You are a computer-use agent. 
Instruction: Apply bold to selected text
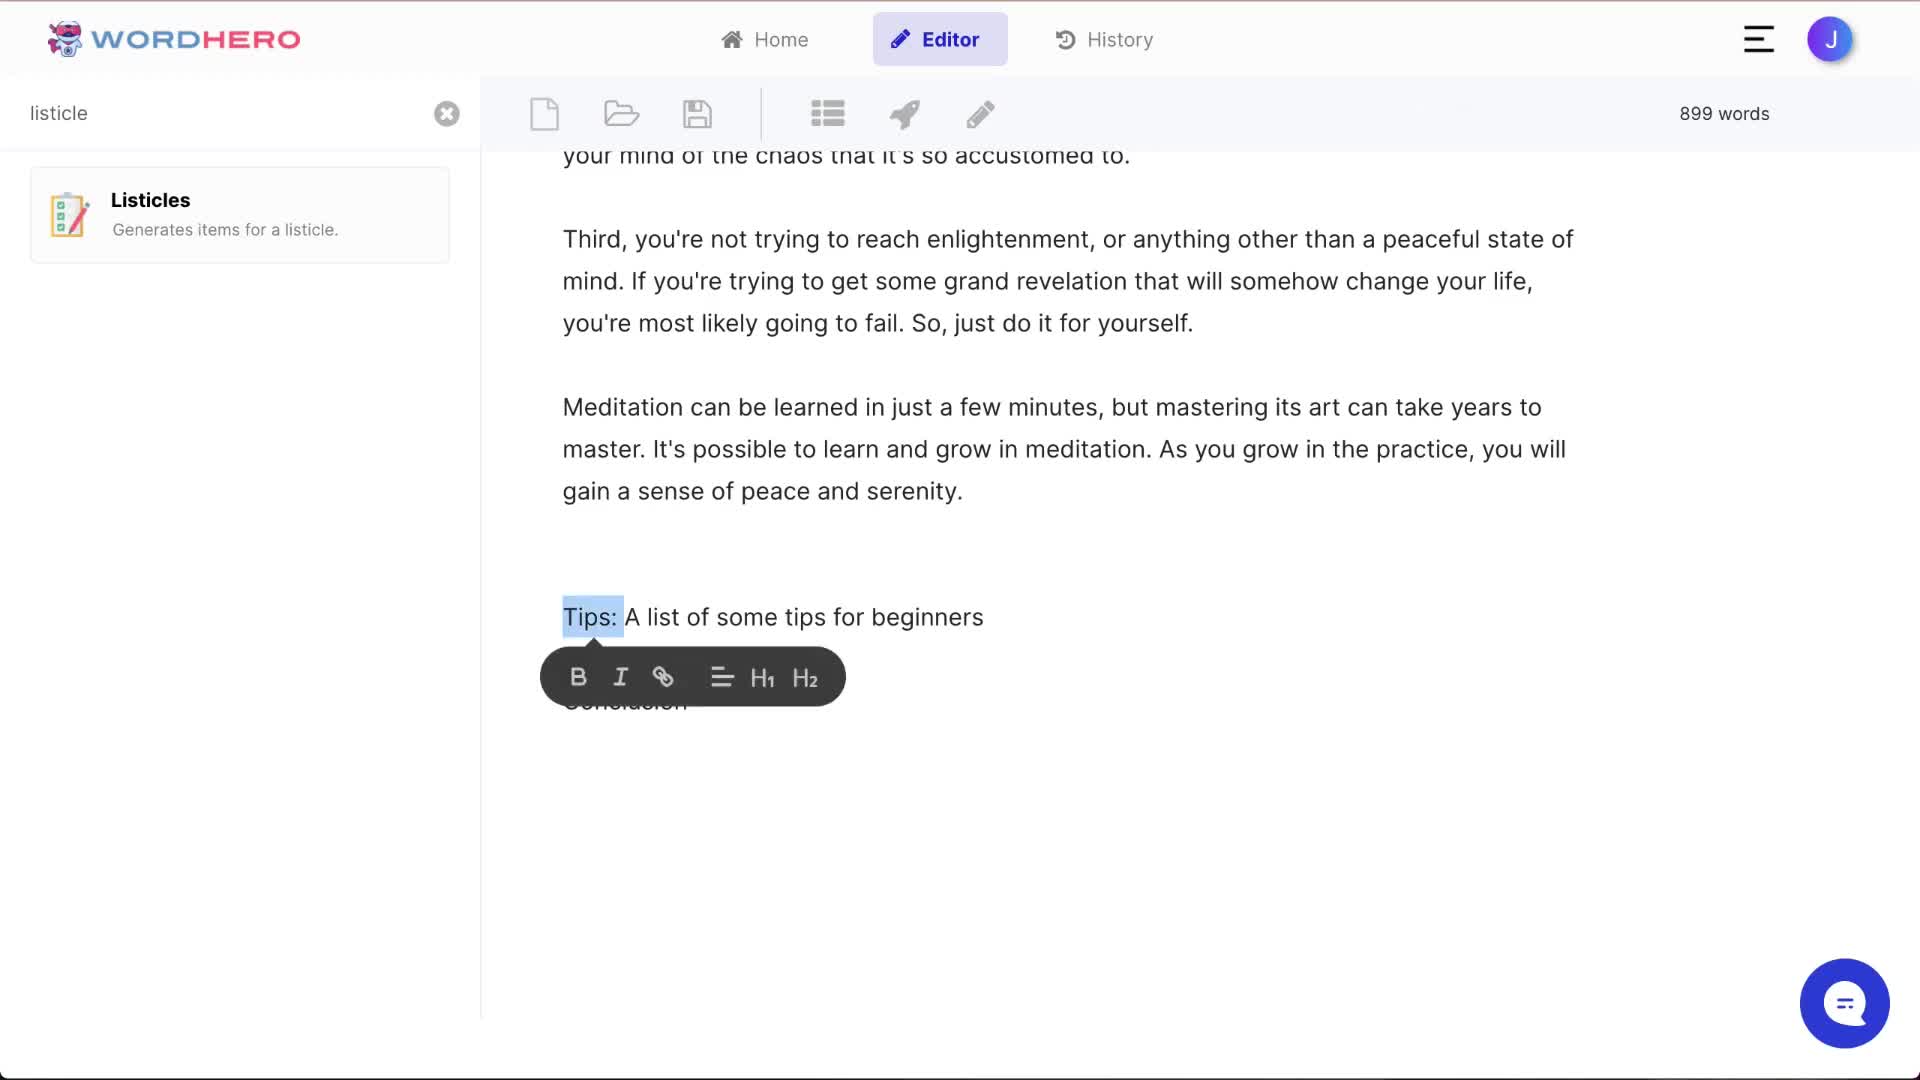pos(578,677)
